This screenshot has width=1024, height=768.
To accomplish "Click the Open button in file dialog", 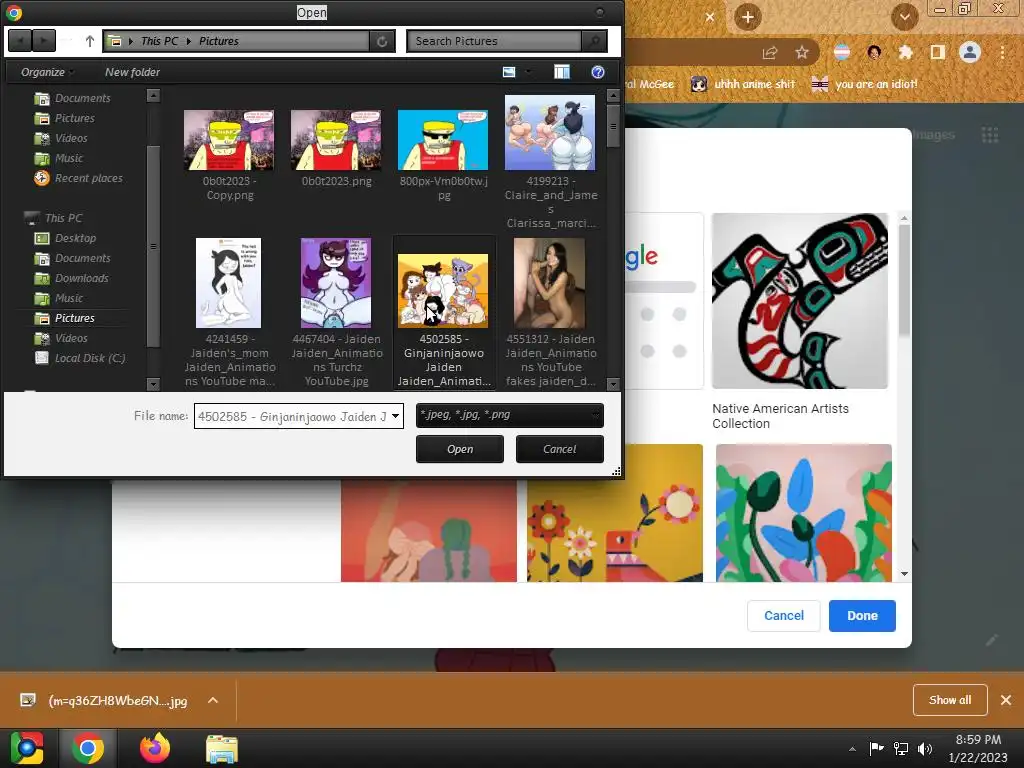I will point(460,449).
